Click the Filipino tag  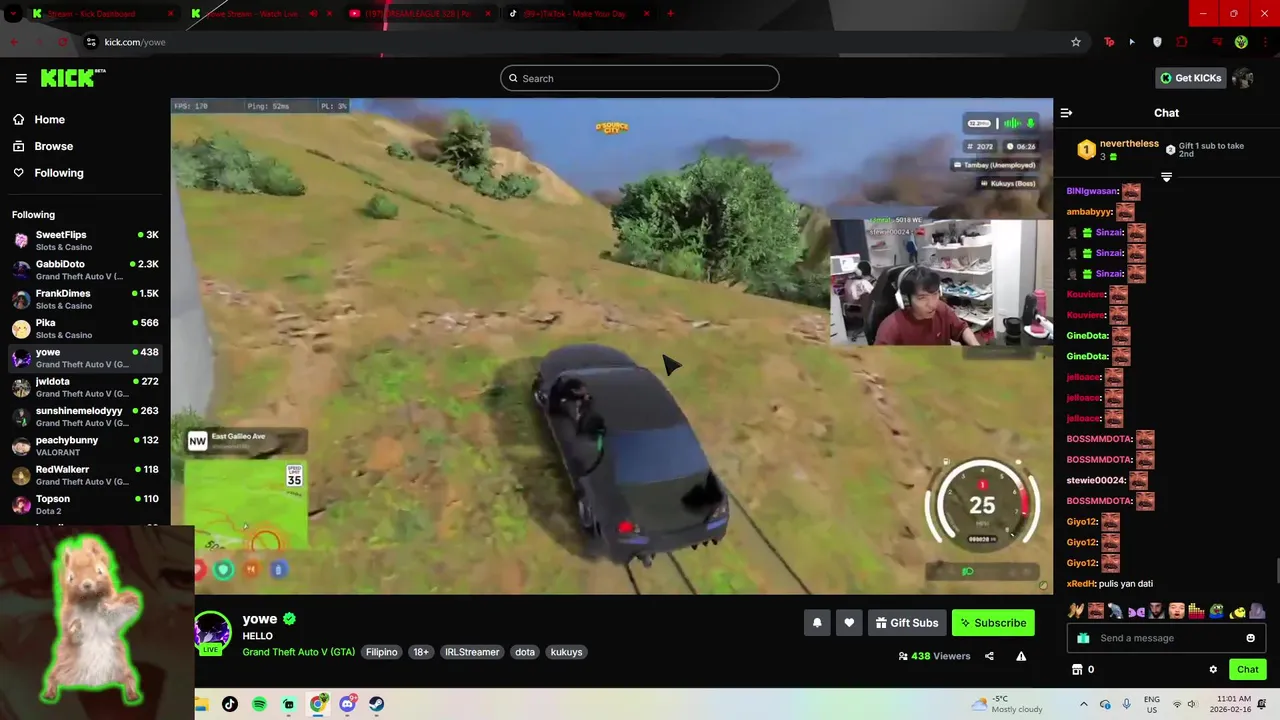pyautogui.click(x=381, y=652)
